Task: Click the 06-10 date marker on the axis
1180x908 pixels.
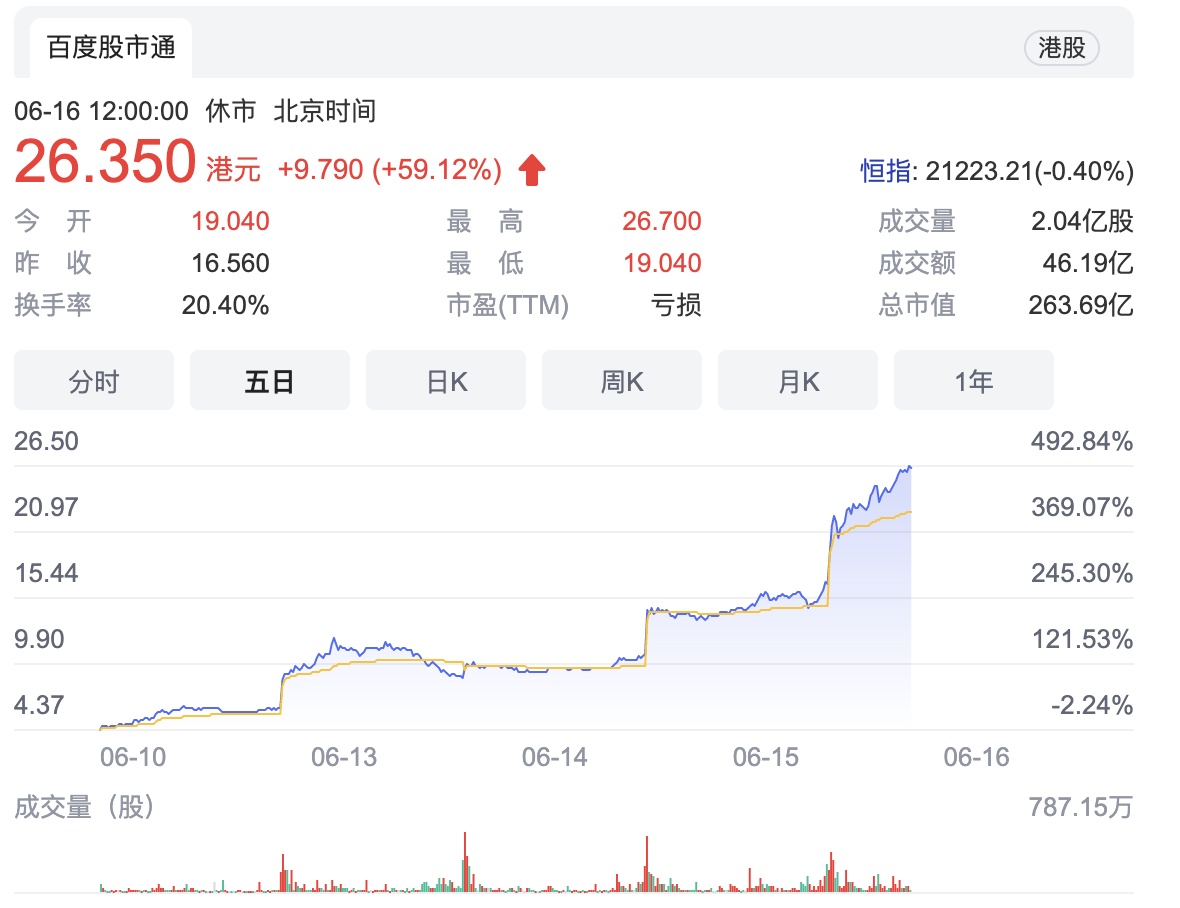Action: [x=133, y=757]
